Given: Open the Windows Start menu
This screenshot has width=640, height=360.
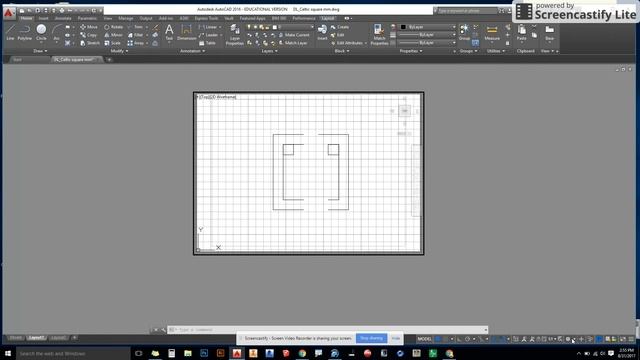Looking at the screenshot, I should (8, 353).
